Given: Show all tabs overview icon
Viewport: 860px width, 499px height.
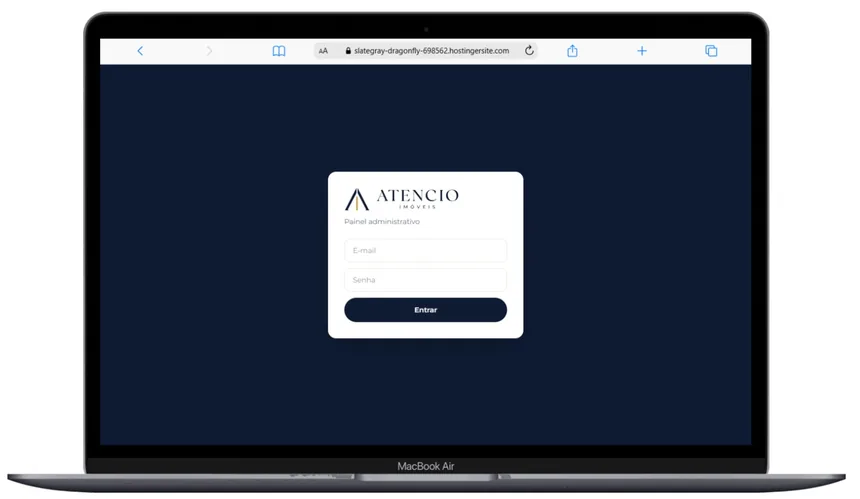Looking at the screenshot, I should tap(711, 51).
